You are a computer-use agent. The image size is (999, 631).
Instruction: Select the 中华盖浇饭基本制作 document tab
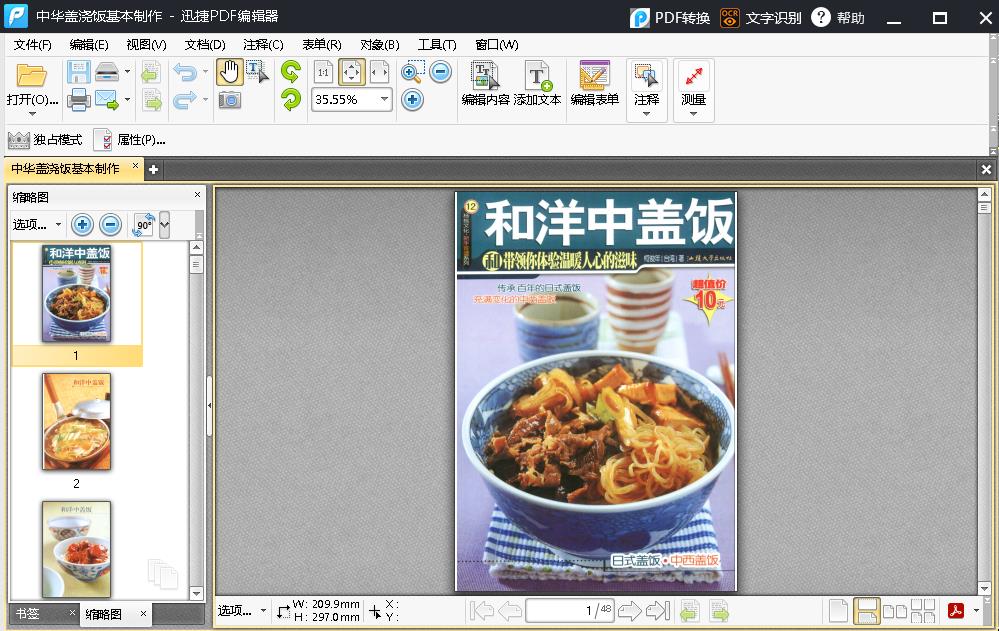point(66,169)
